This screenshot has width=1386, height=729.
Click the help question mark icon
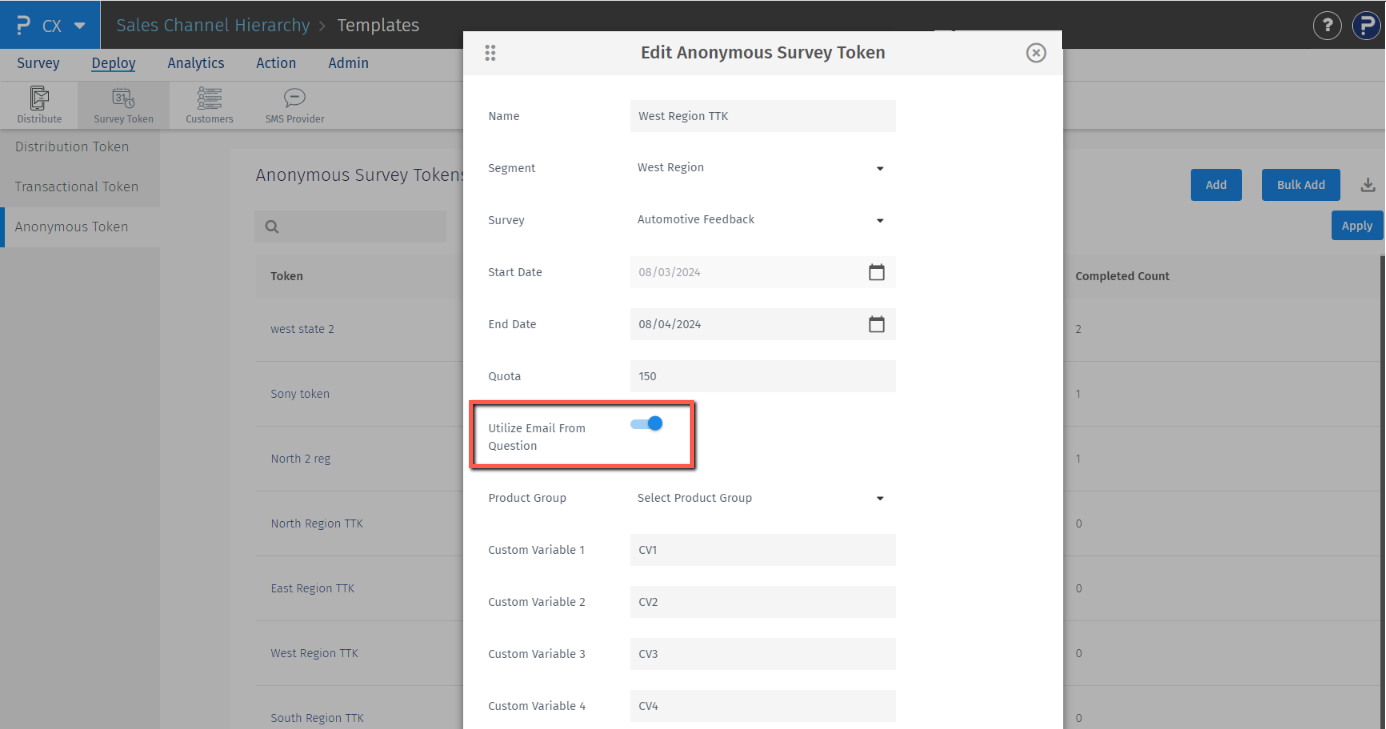coord(1327,25)
